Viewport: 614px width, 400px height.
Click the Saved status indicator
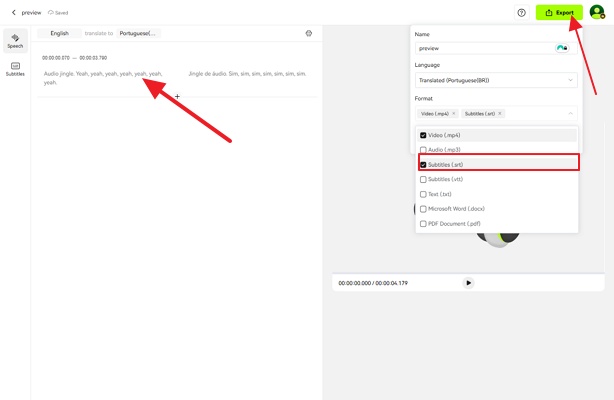(58, 13)
